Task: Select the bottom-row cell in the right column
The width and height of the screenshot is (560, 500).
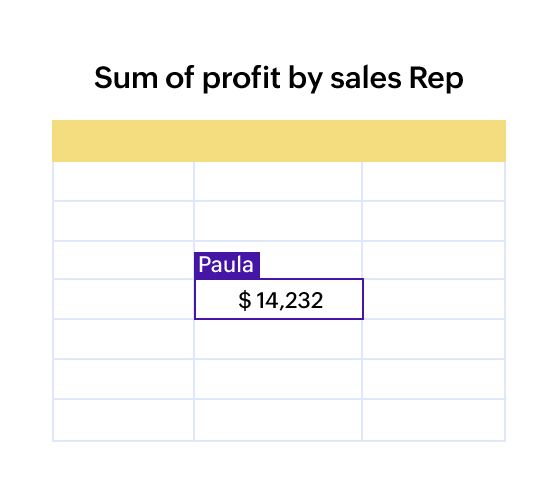Action: pos(434,420)
